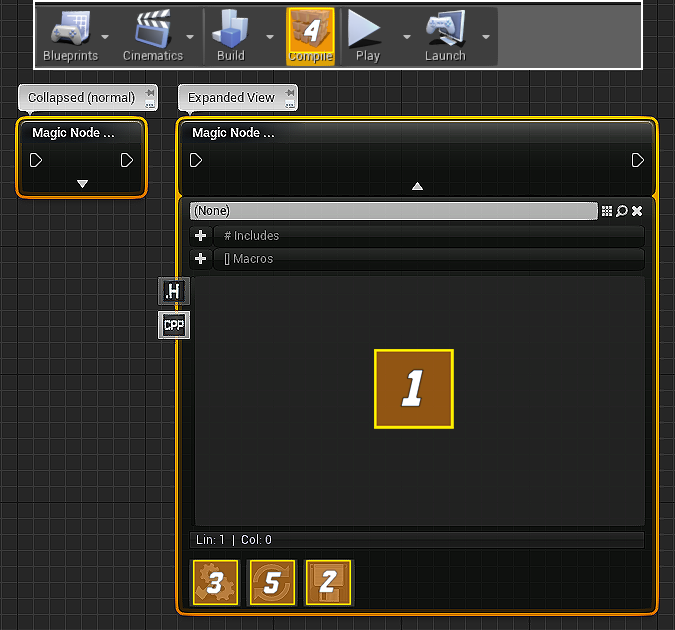Open the Build options dropdown arrow
Viewport: 675px width, 630px height.
coord(270,36)
